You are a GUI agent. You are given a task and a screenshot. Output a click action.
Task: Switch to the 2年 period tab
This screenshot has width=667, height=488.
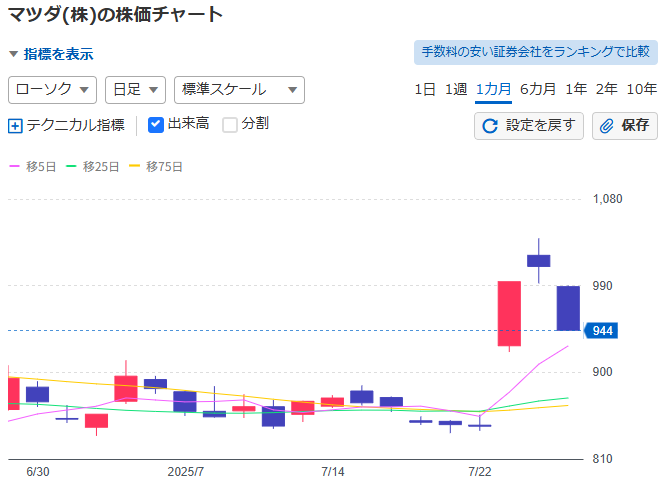tap(607, 89)
